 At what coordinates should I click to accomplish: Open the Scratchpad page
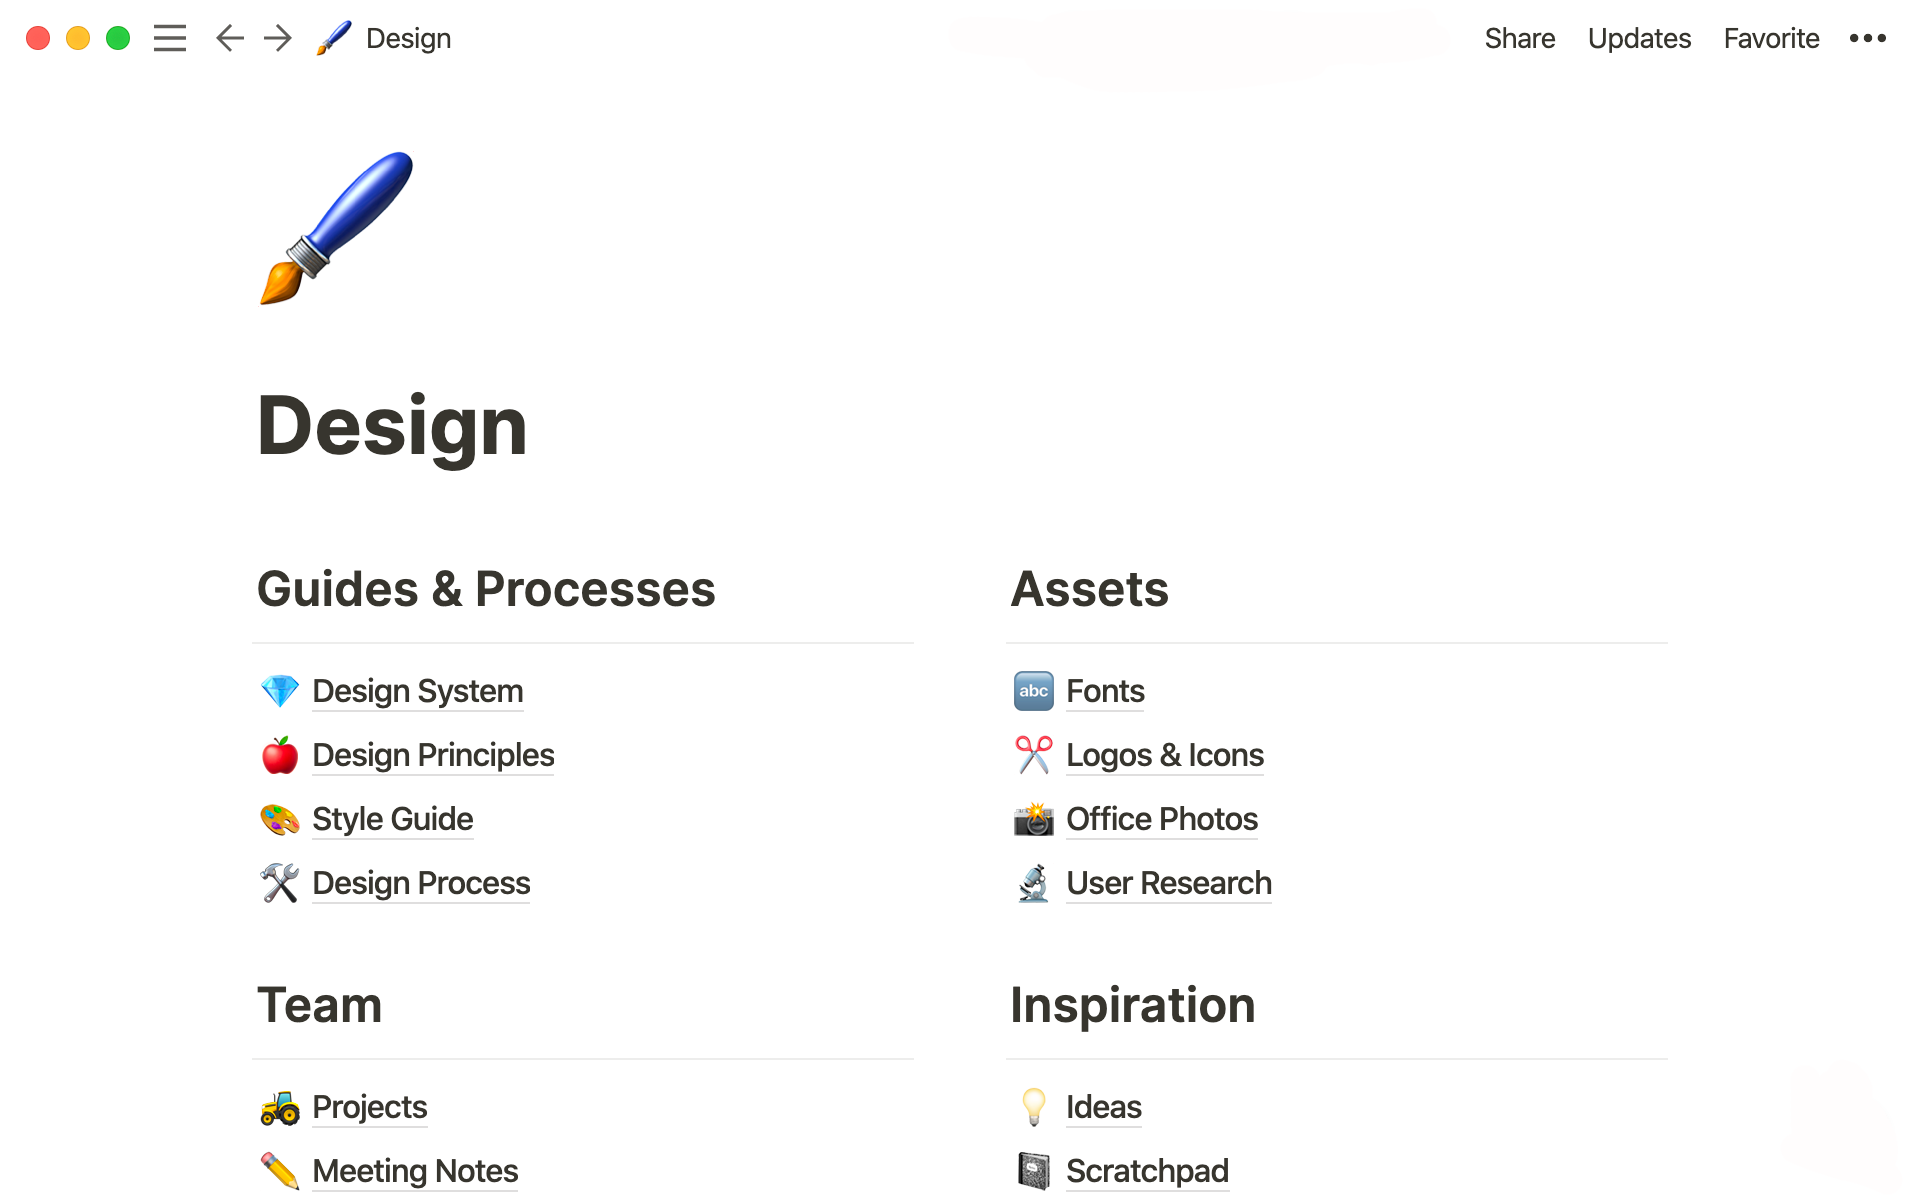[x=1146, y=1171]
